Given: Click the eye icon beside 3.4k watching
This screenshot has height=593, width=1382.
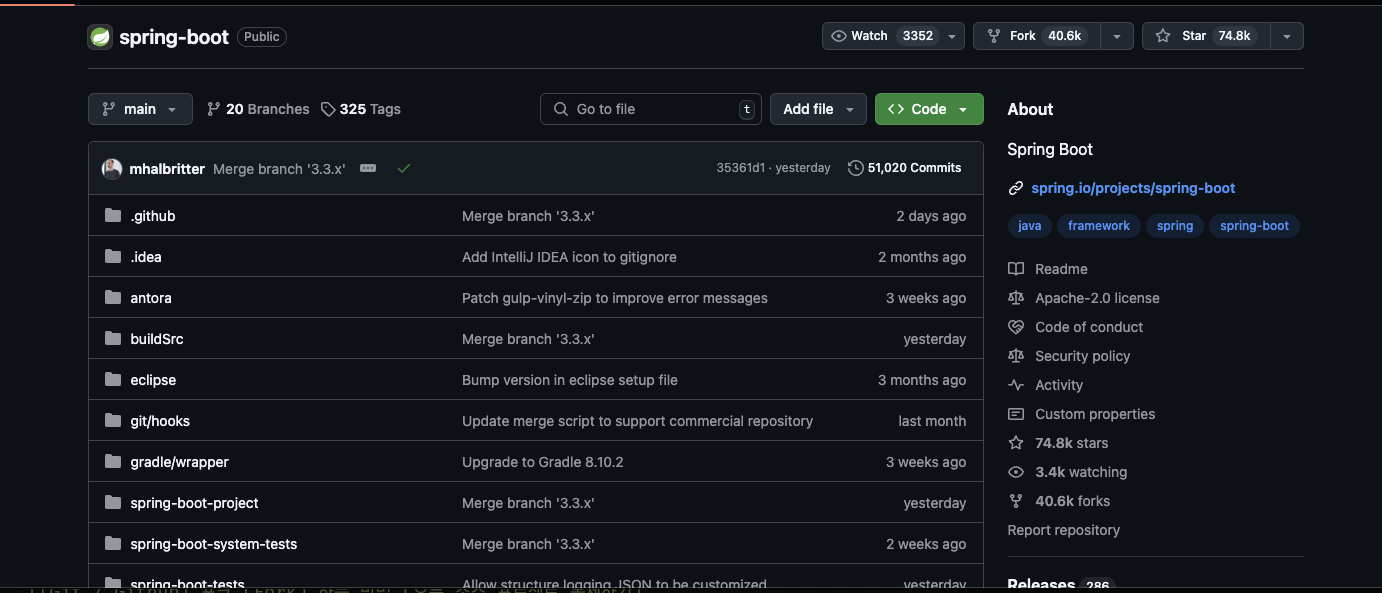Looking at the screenshot, I should coord(1016,472).
